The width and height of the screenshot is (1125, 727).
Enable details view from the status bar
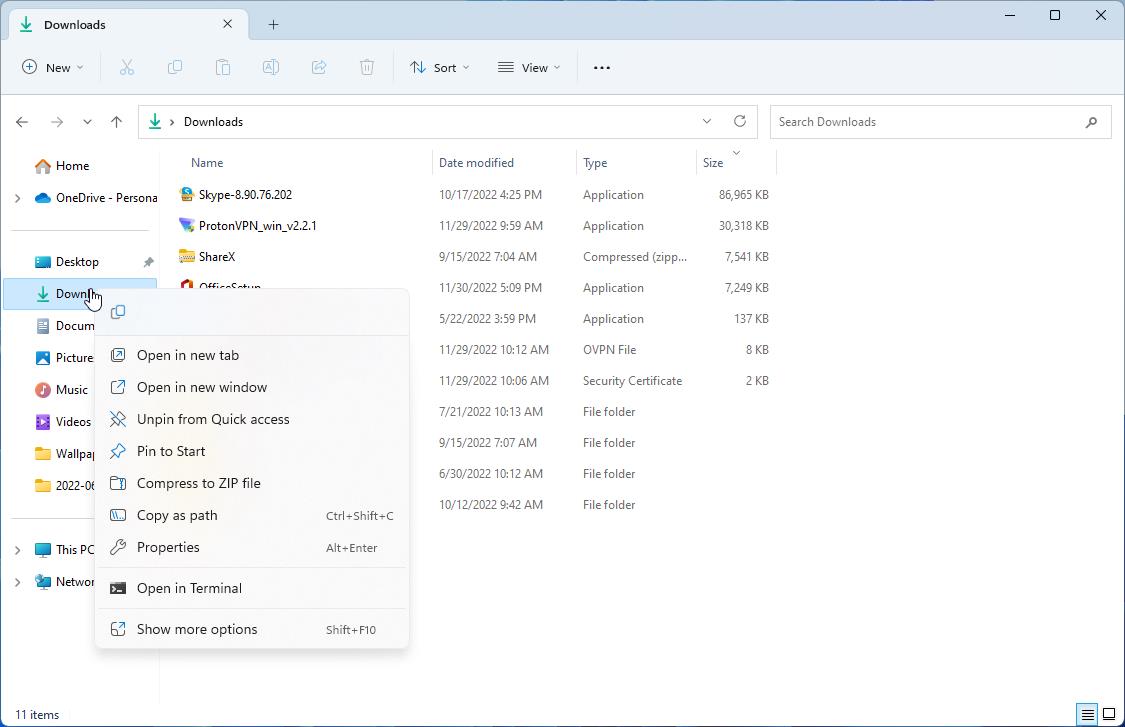click(1086, 714)
